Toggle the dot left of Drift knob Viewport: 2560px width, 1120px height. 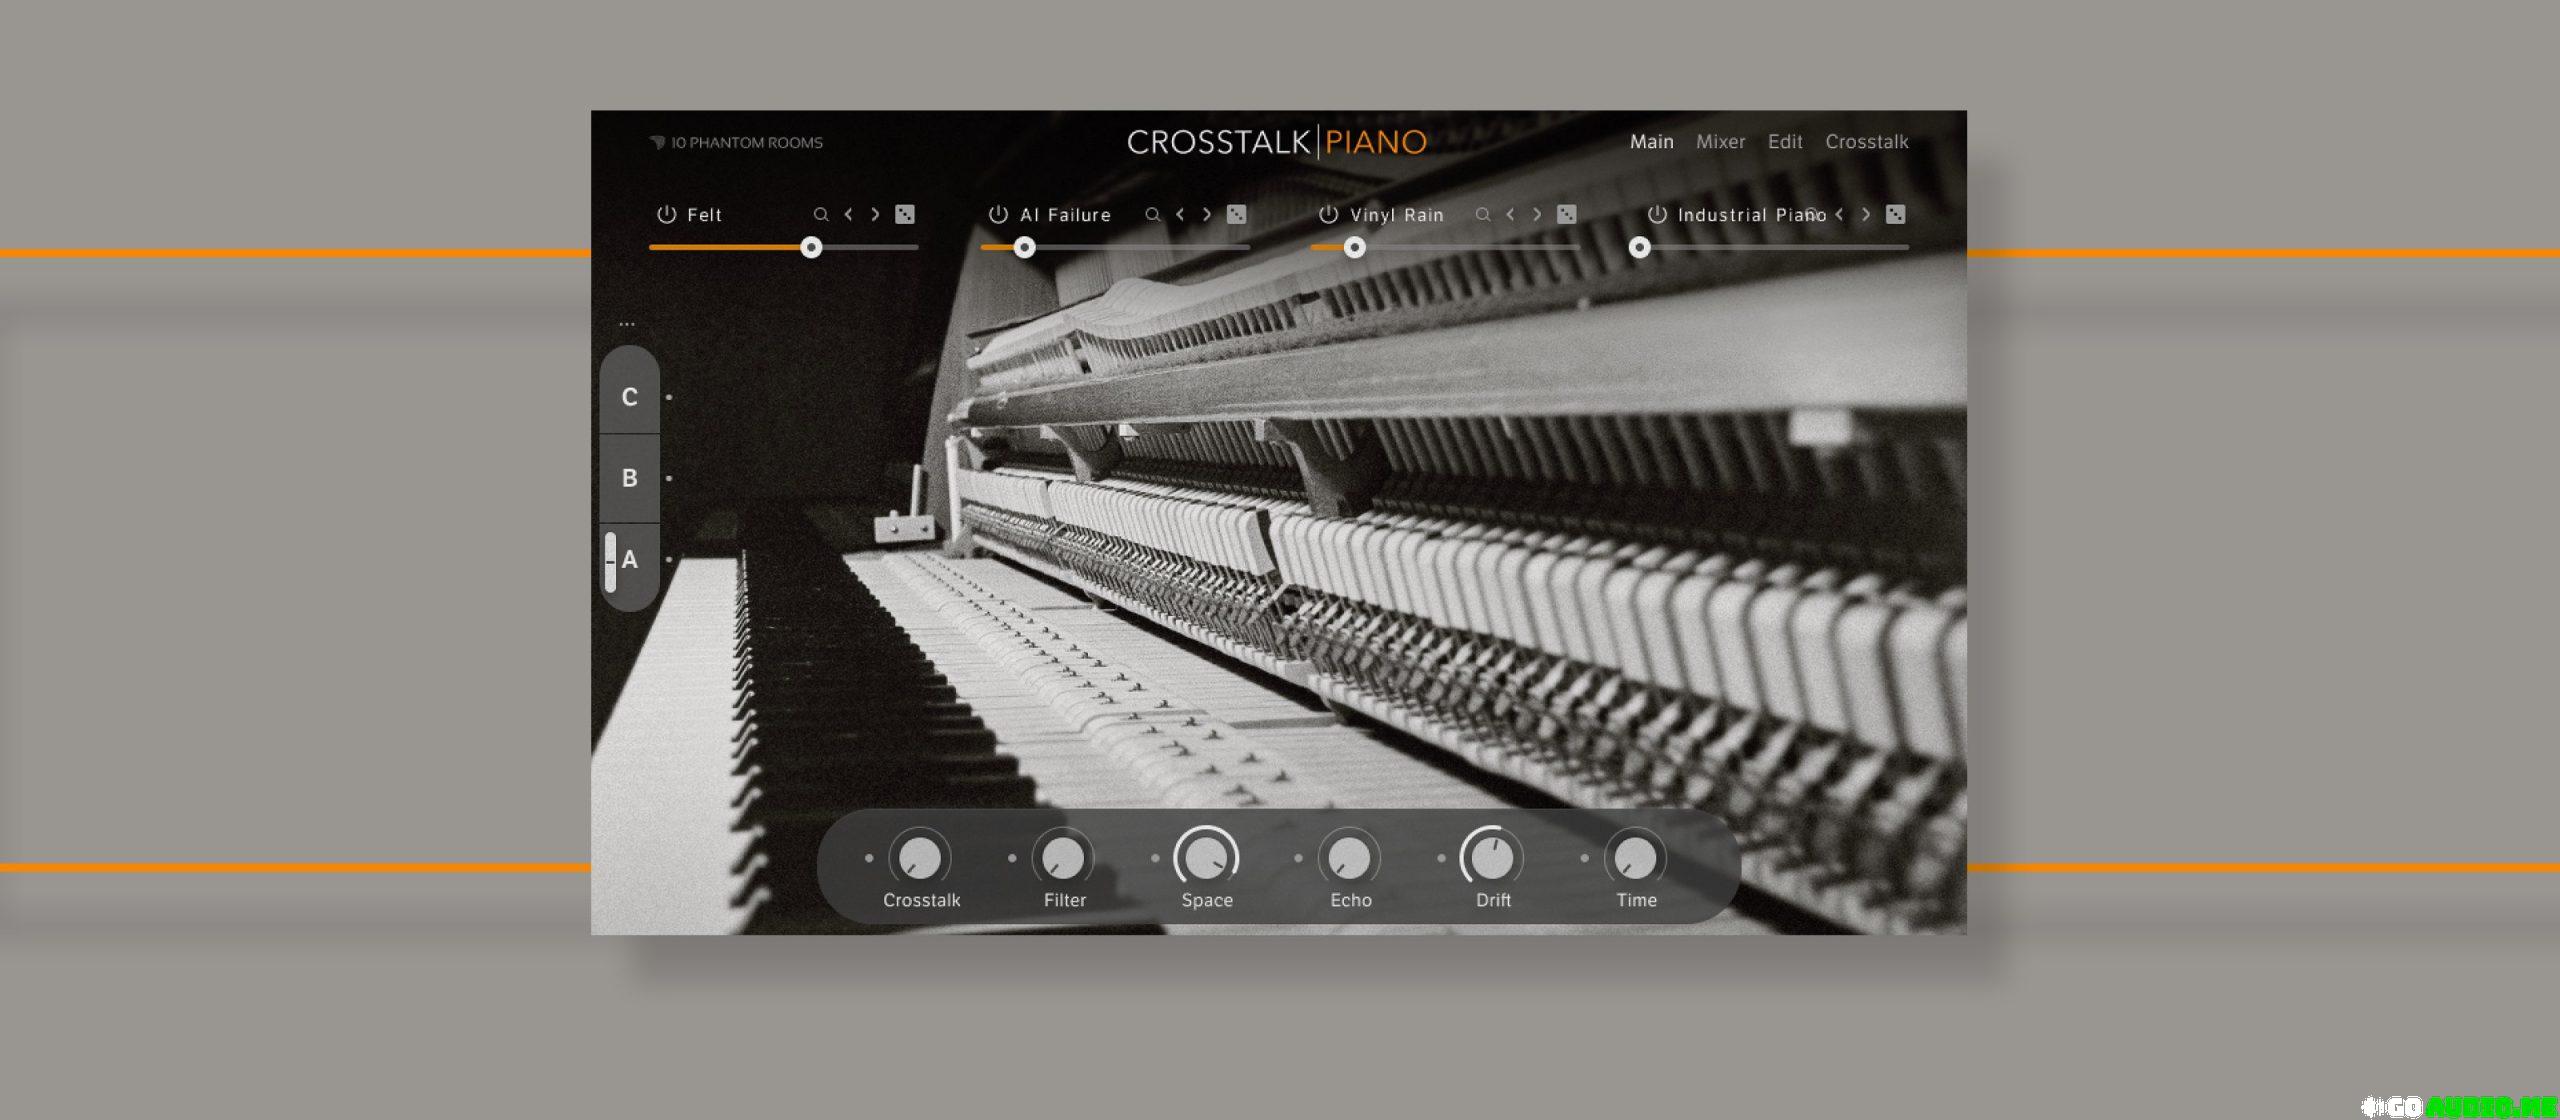[1441, 858]
